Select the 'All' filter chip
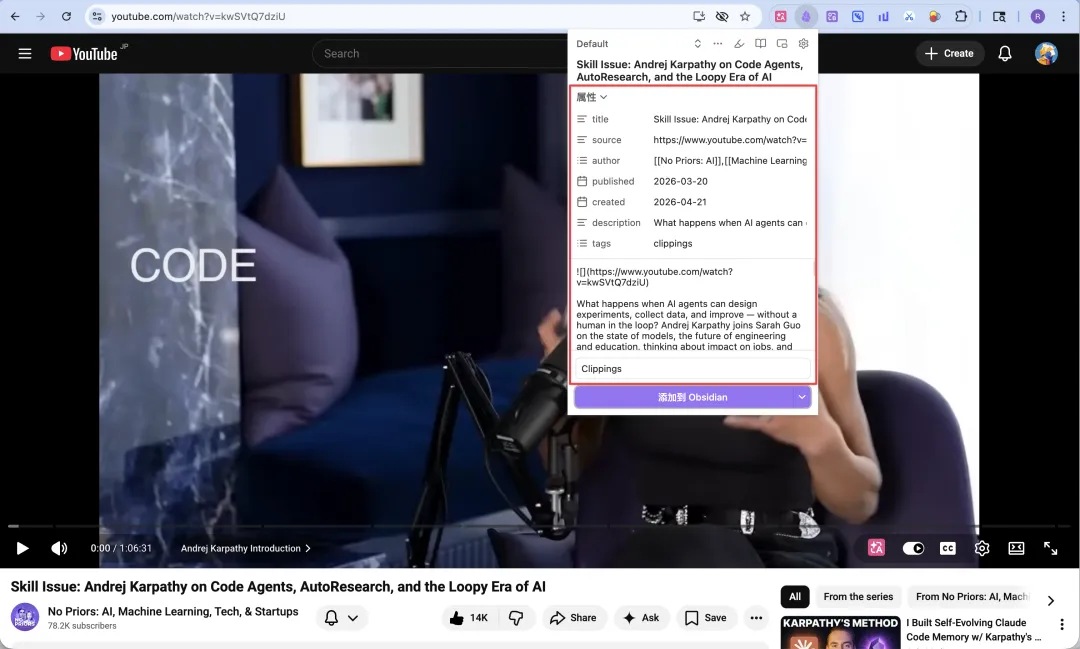Image resolution: width=1080 pixels, height=649 pixels. pyautogui.click(x=795, y=597)
